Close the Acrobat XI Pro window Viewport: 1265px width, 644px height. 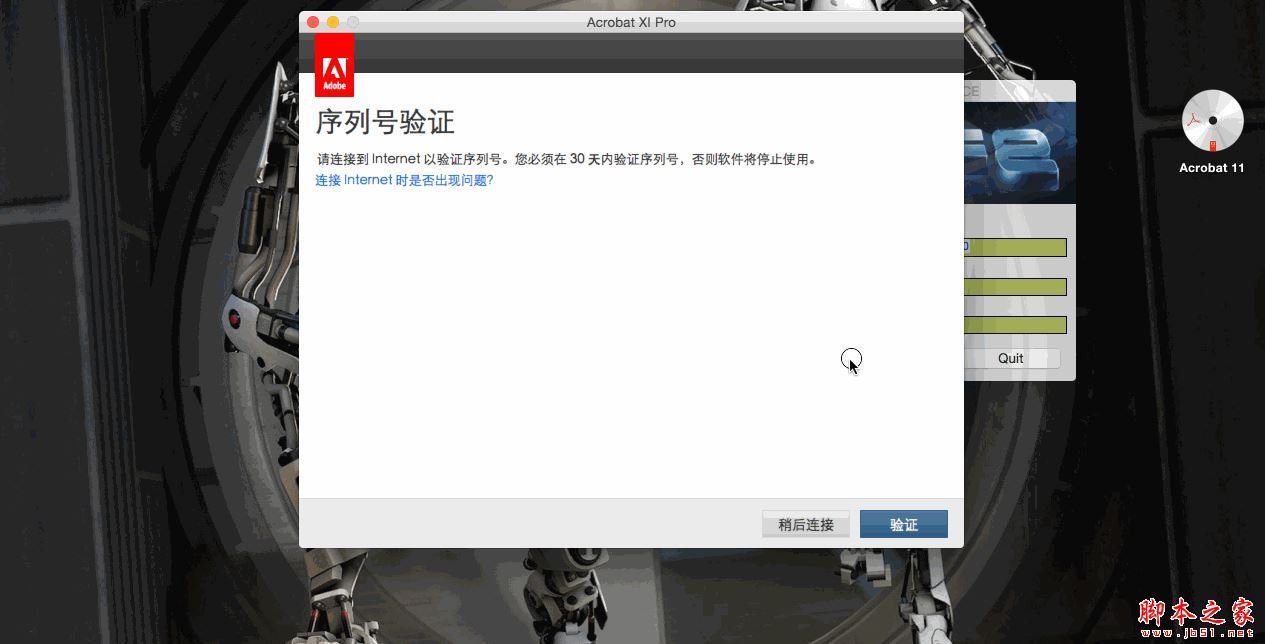313,22
